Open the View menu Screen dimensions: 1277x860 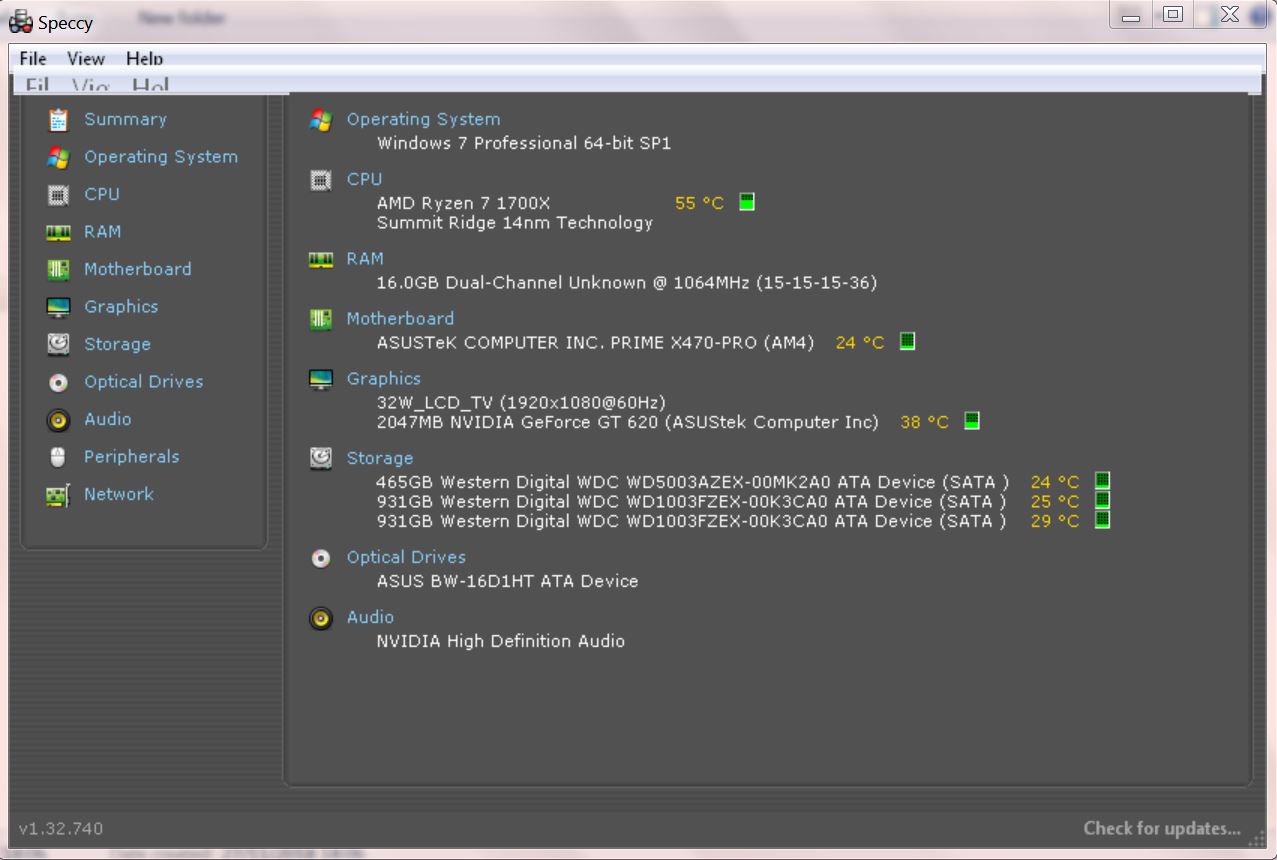click(86, 59)
